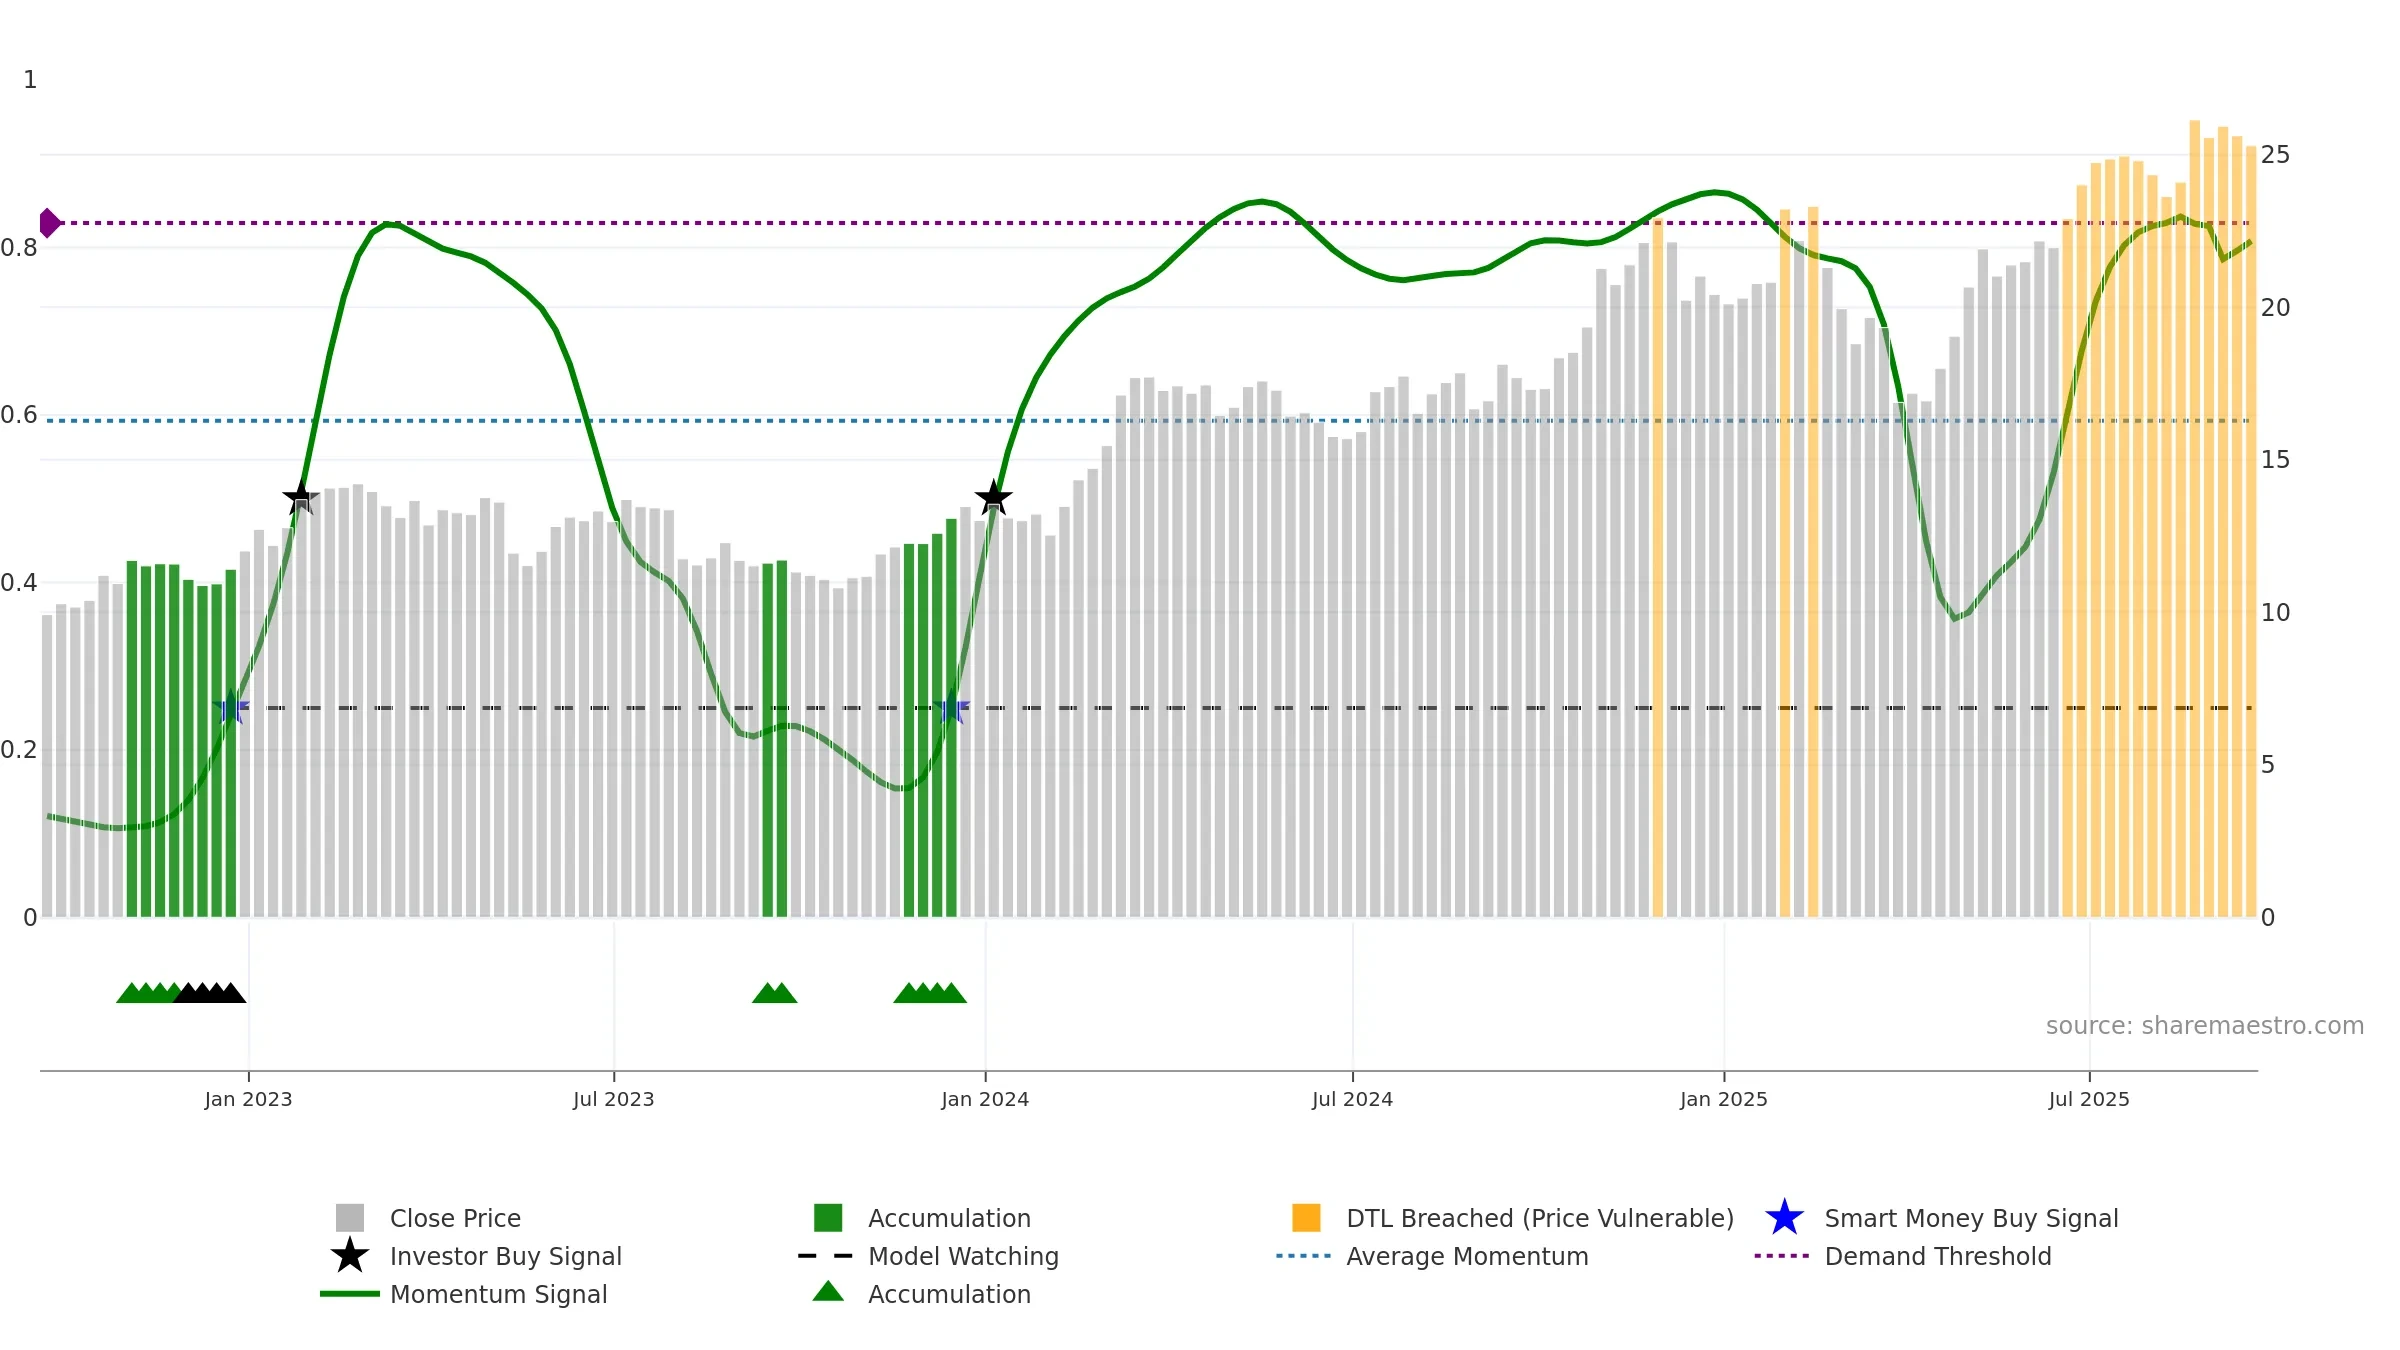Click the green triangle Accumulation legend icon

[828, 1292]
